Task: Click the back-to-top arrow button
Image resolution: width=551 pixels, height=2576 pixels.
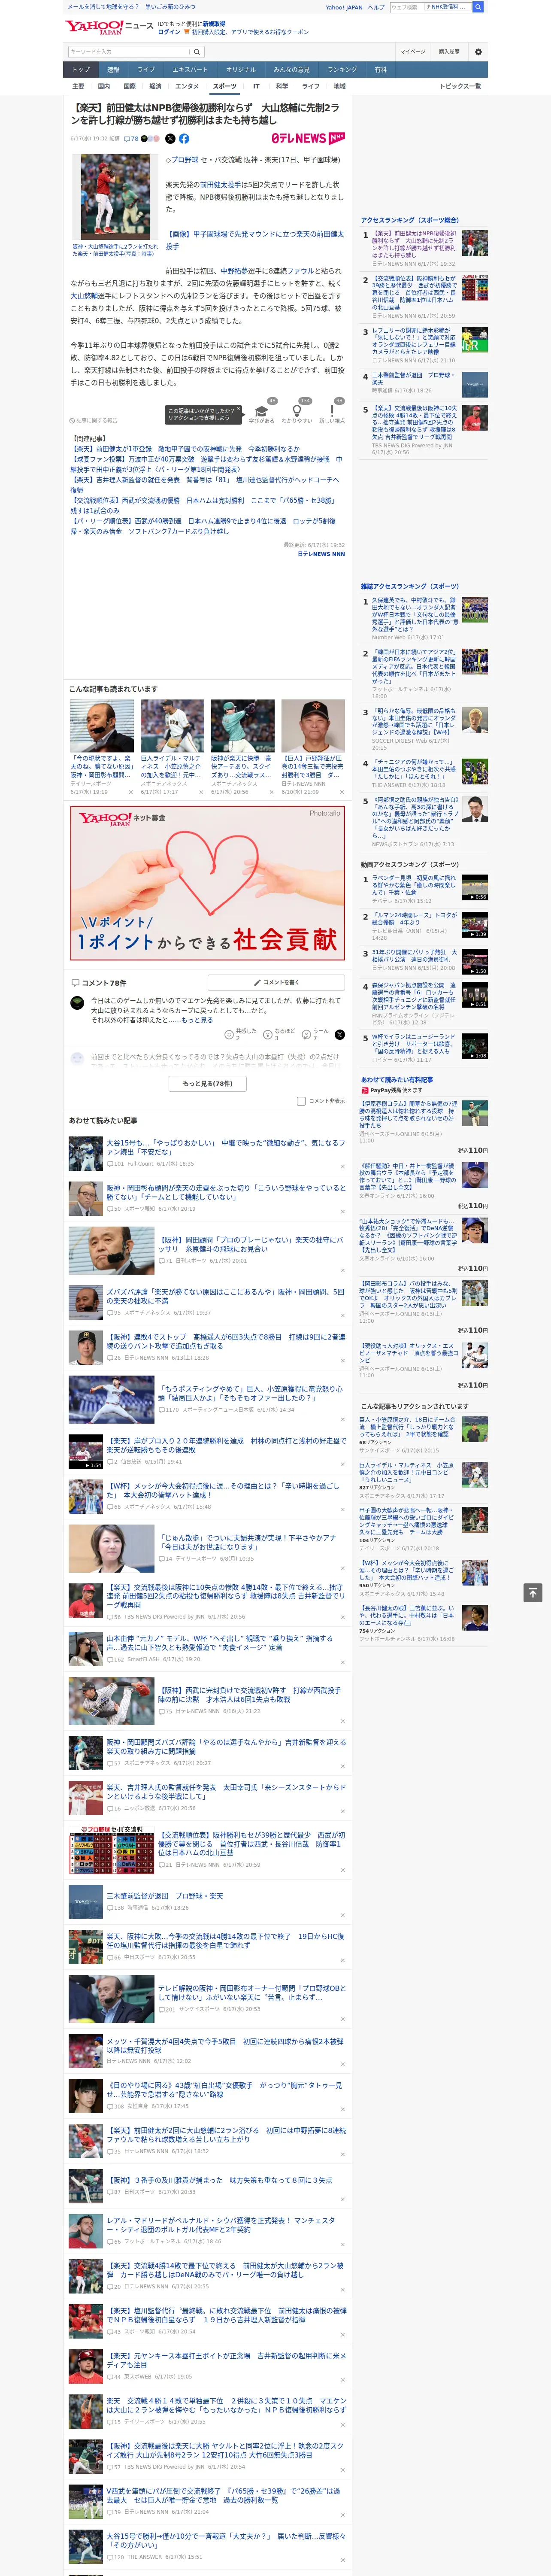Action: click(533, 1592)
